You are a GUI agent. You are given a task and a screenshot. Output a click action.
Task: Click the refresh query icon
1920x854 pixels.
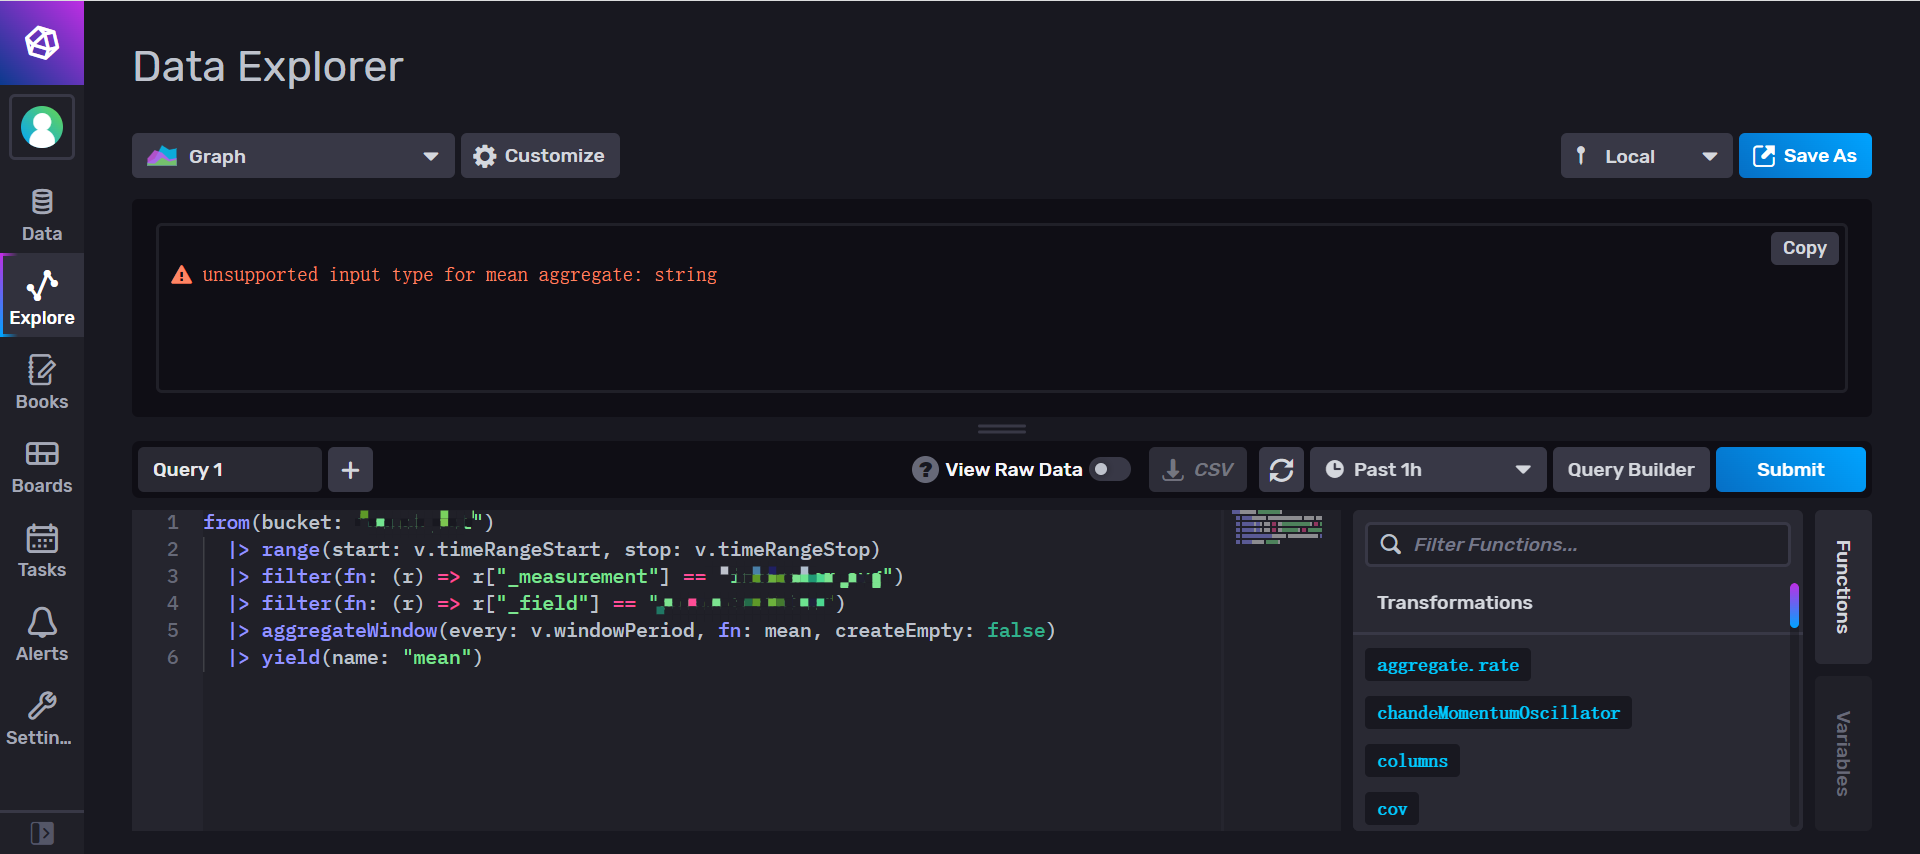click(1281, 470)
